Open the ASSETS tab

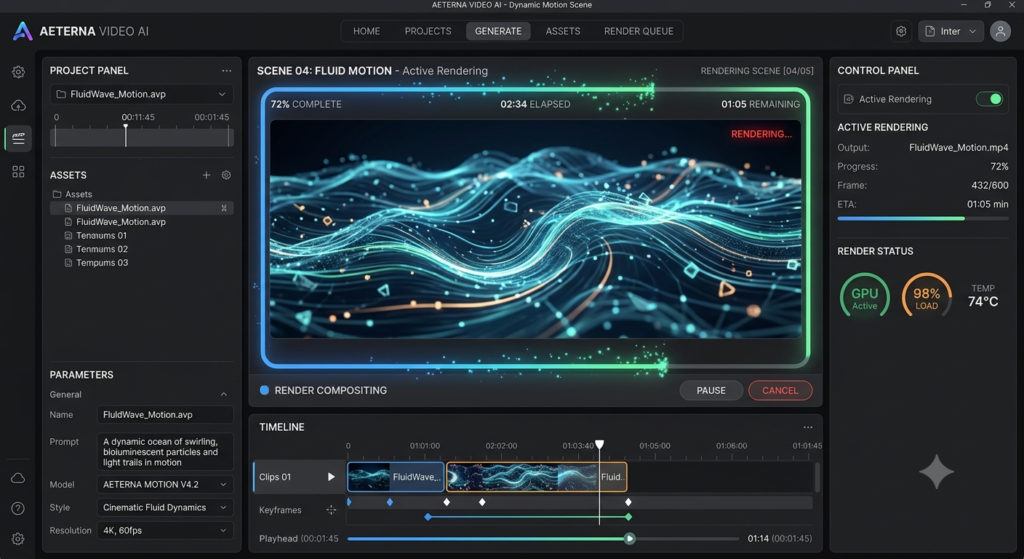(x=563, y=31)
